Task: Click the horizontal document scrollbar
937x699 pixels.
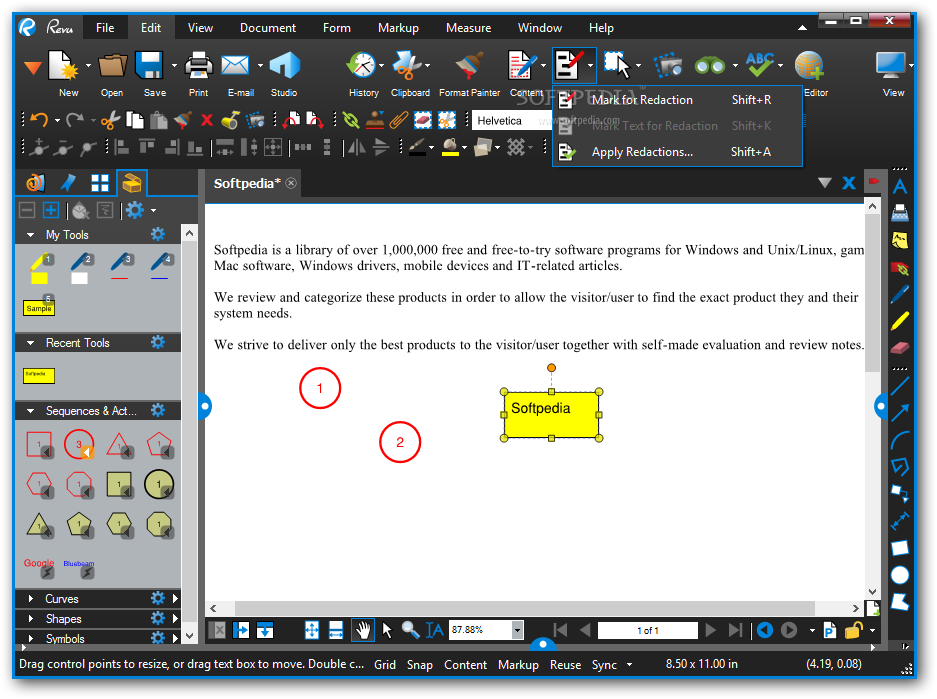Action: (x=525, y=608)
